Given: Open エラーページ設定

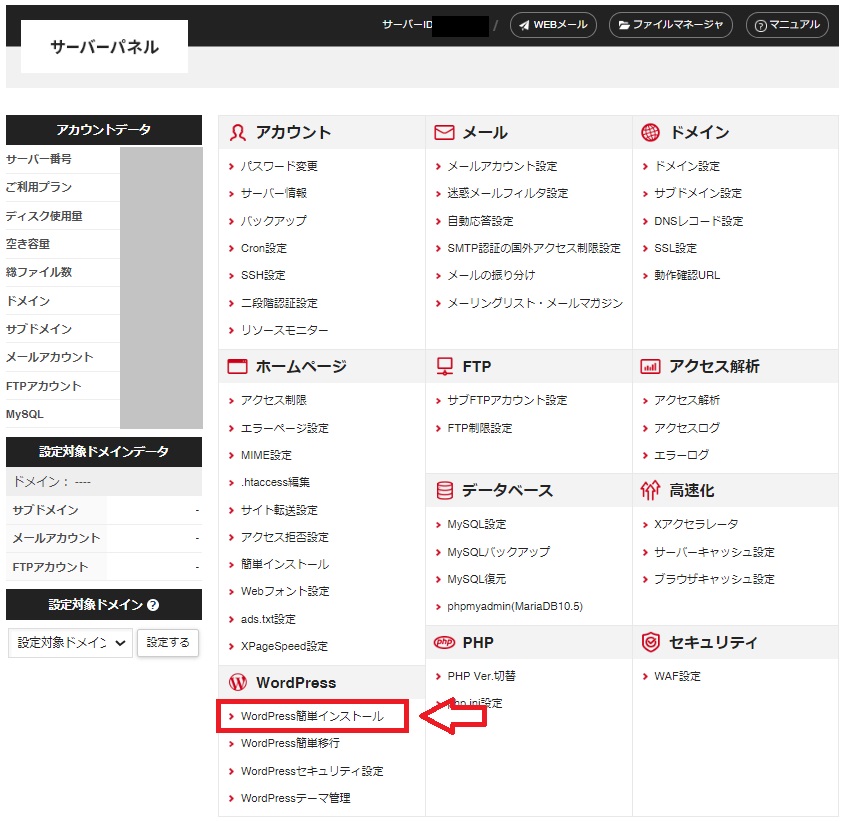Looking at the screenshot, I should point(285,428).
